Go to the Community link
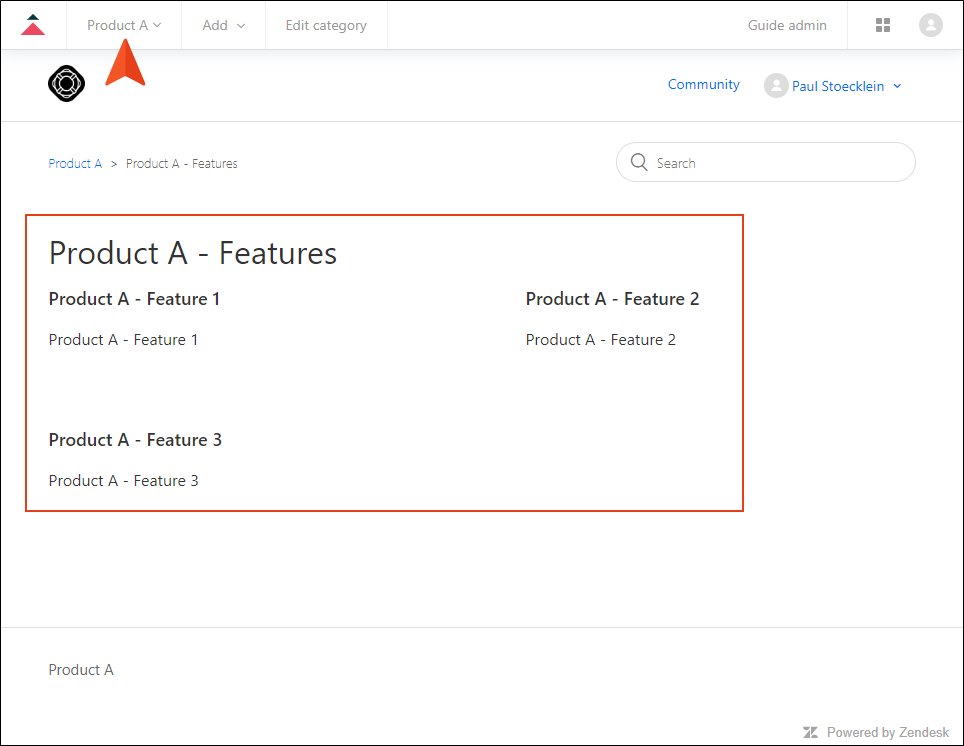This screenshot has width=964, height=746. point(703,84)
